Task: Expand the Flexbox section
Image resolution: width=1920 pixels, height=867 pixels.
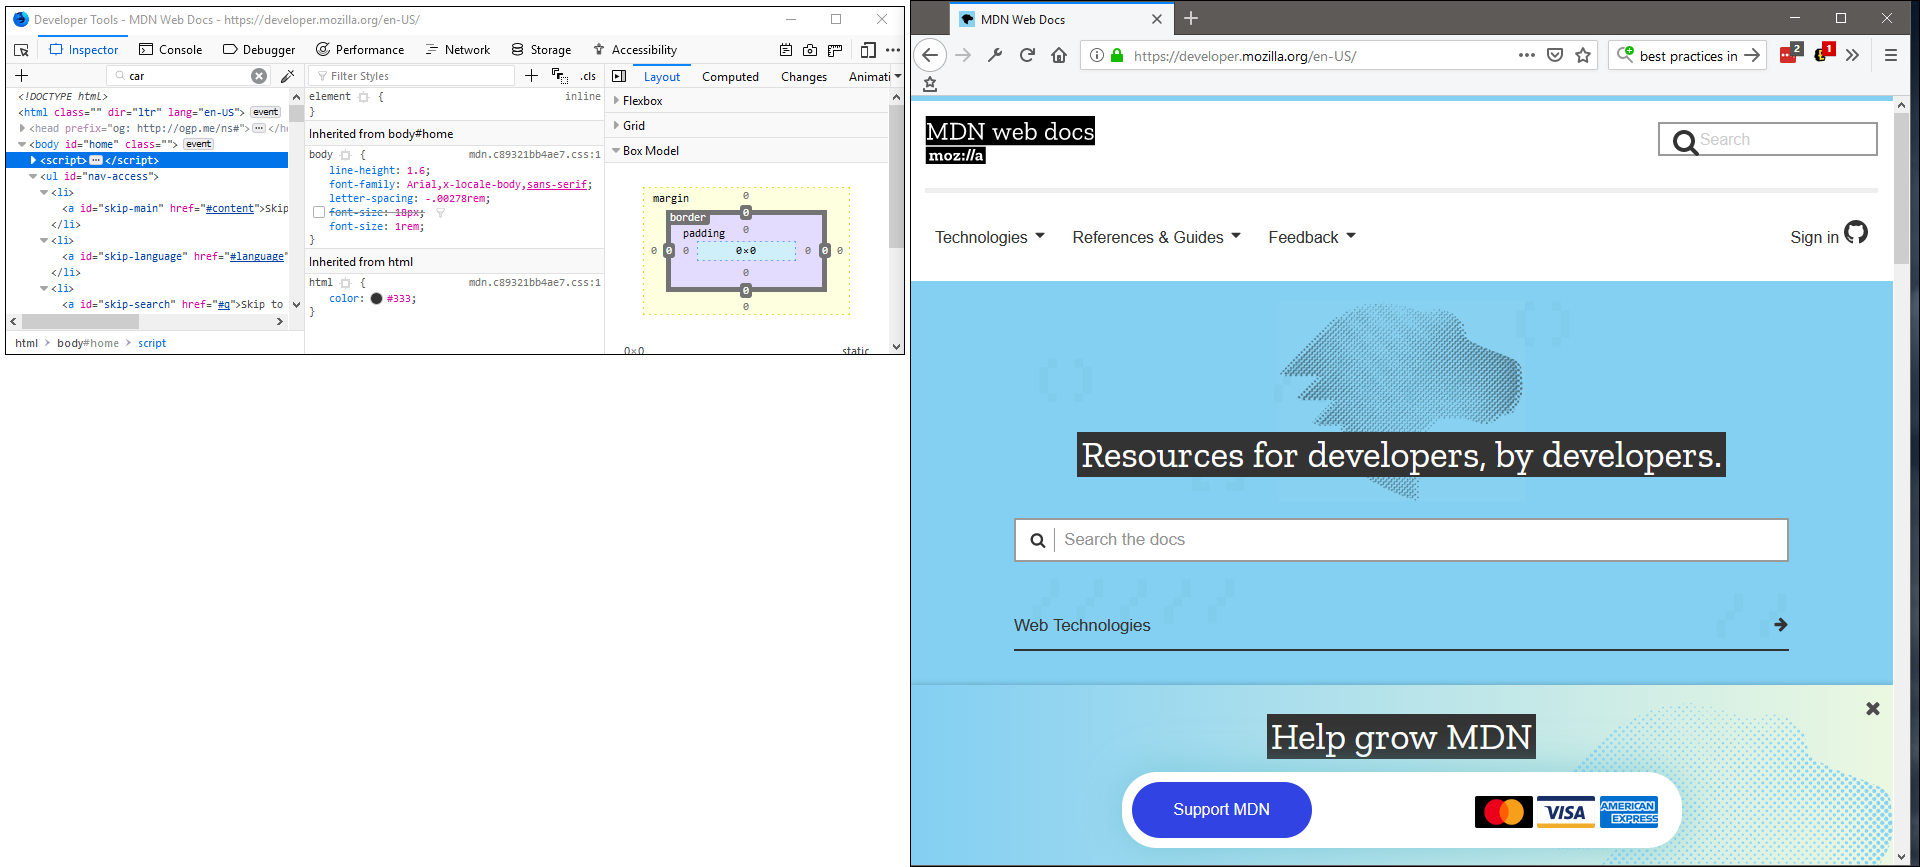Action: coord(642,101)
